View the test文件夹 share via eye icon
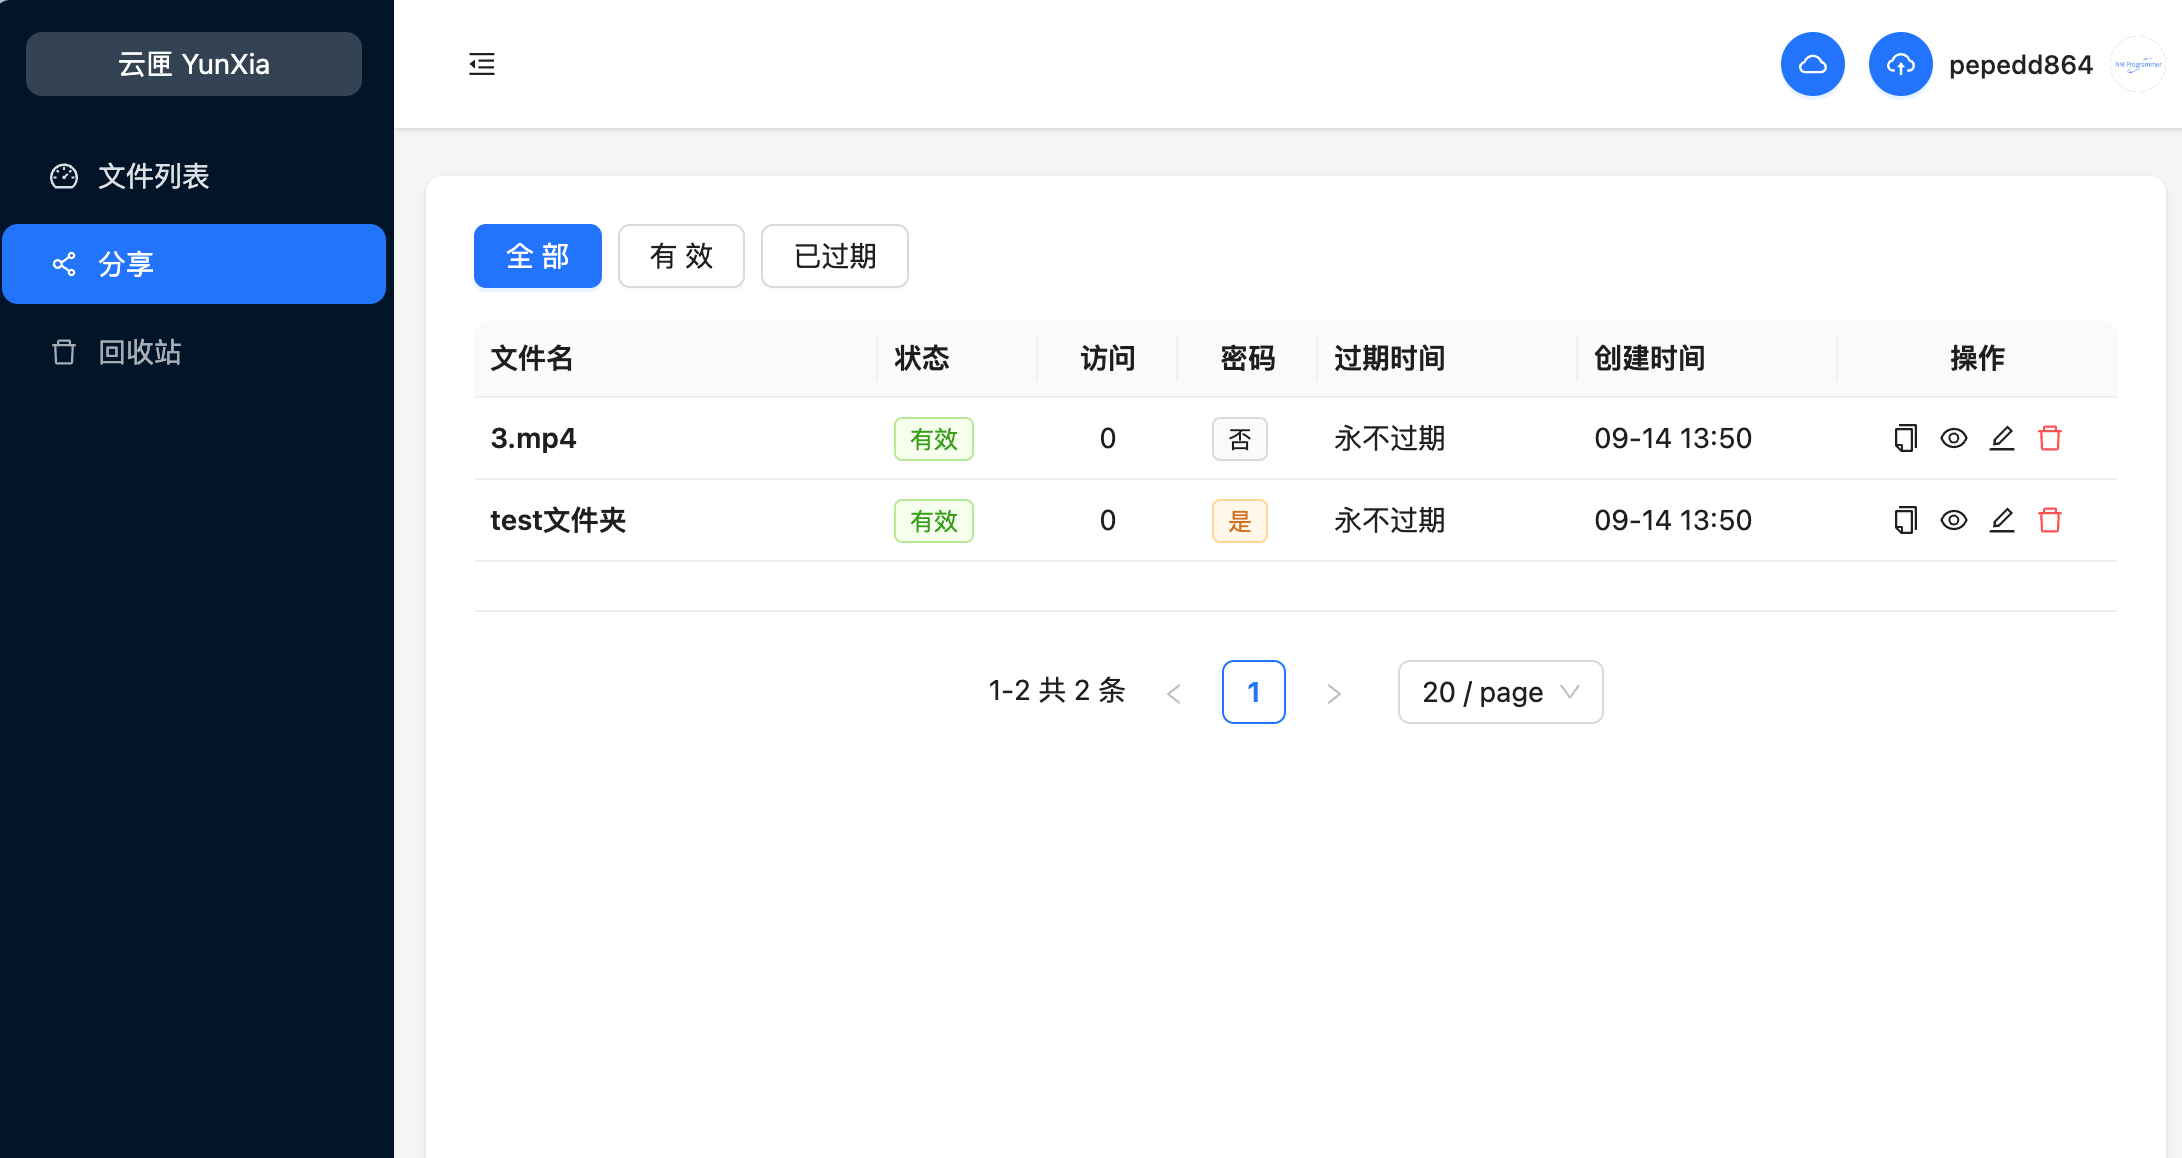 (x=1953, y=520)
